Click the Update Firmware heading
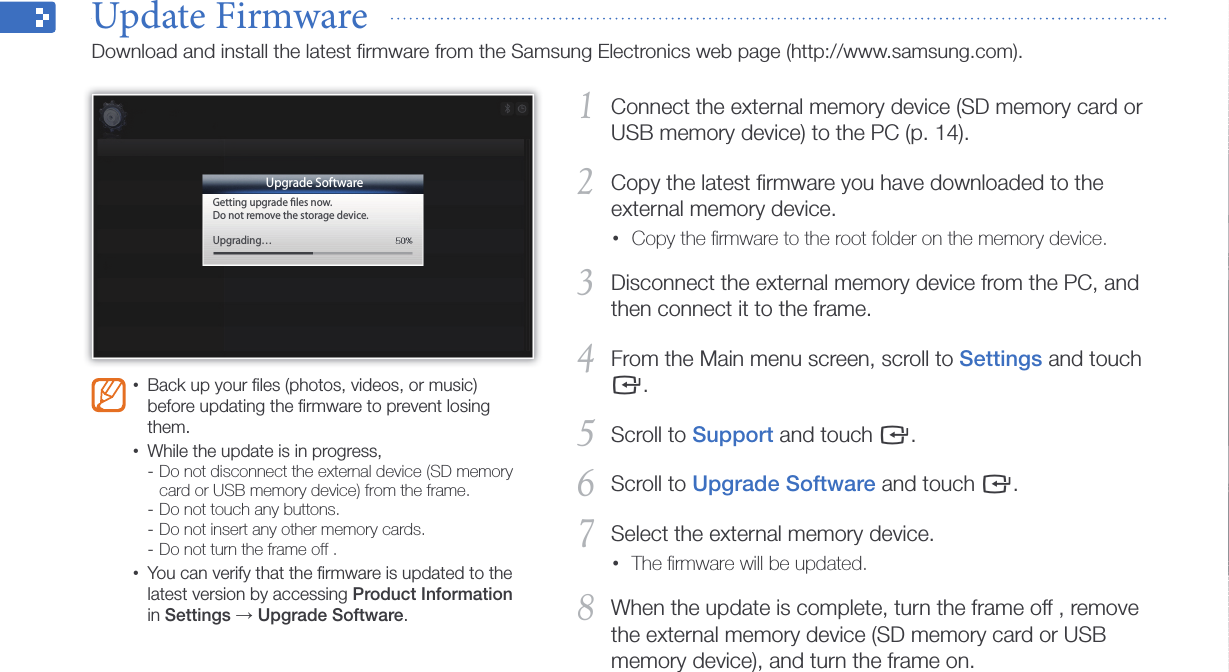The width and height of the screenshot is (1229, 672). (230, 17)
